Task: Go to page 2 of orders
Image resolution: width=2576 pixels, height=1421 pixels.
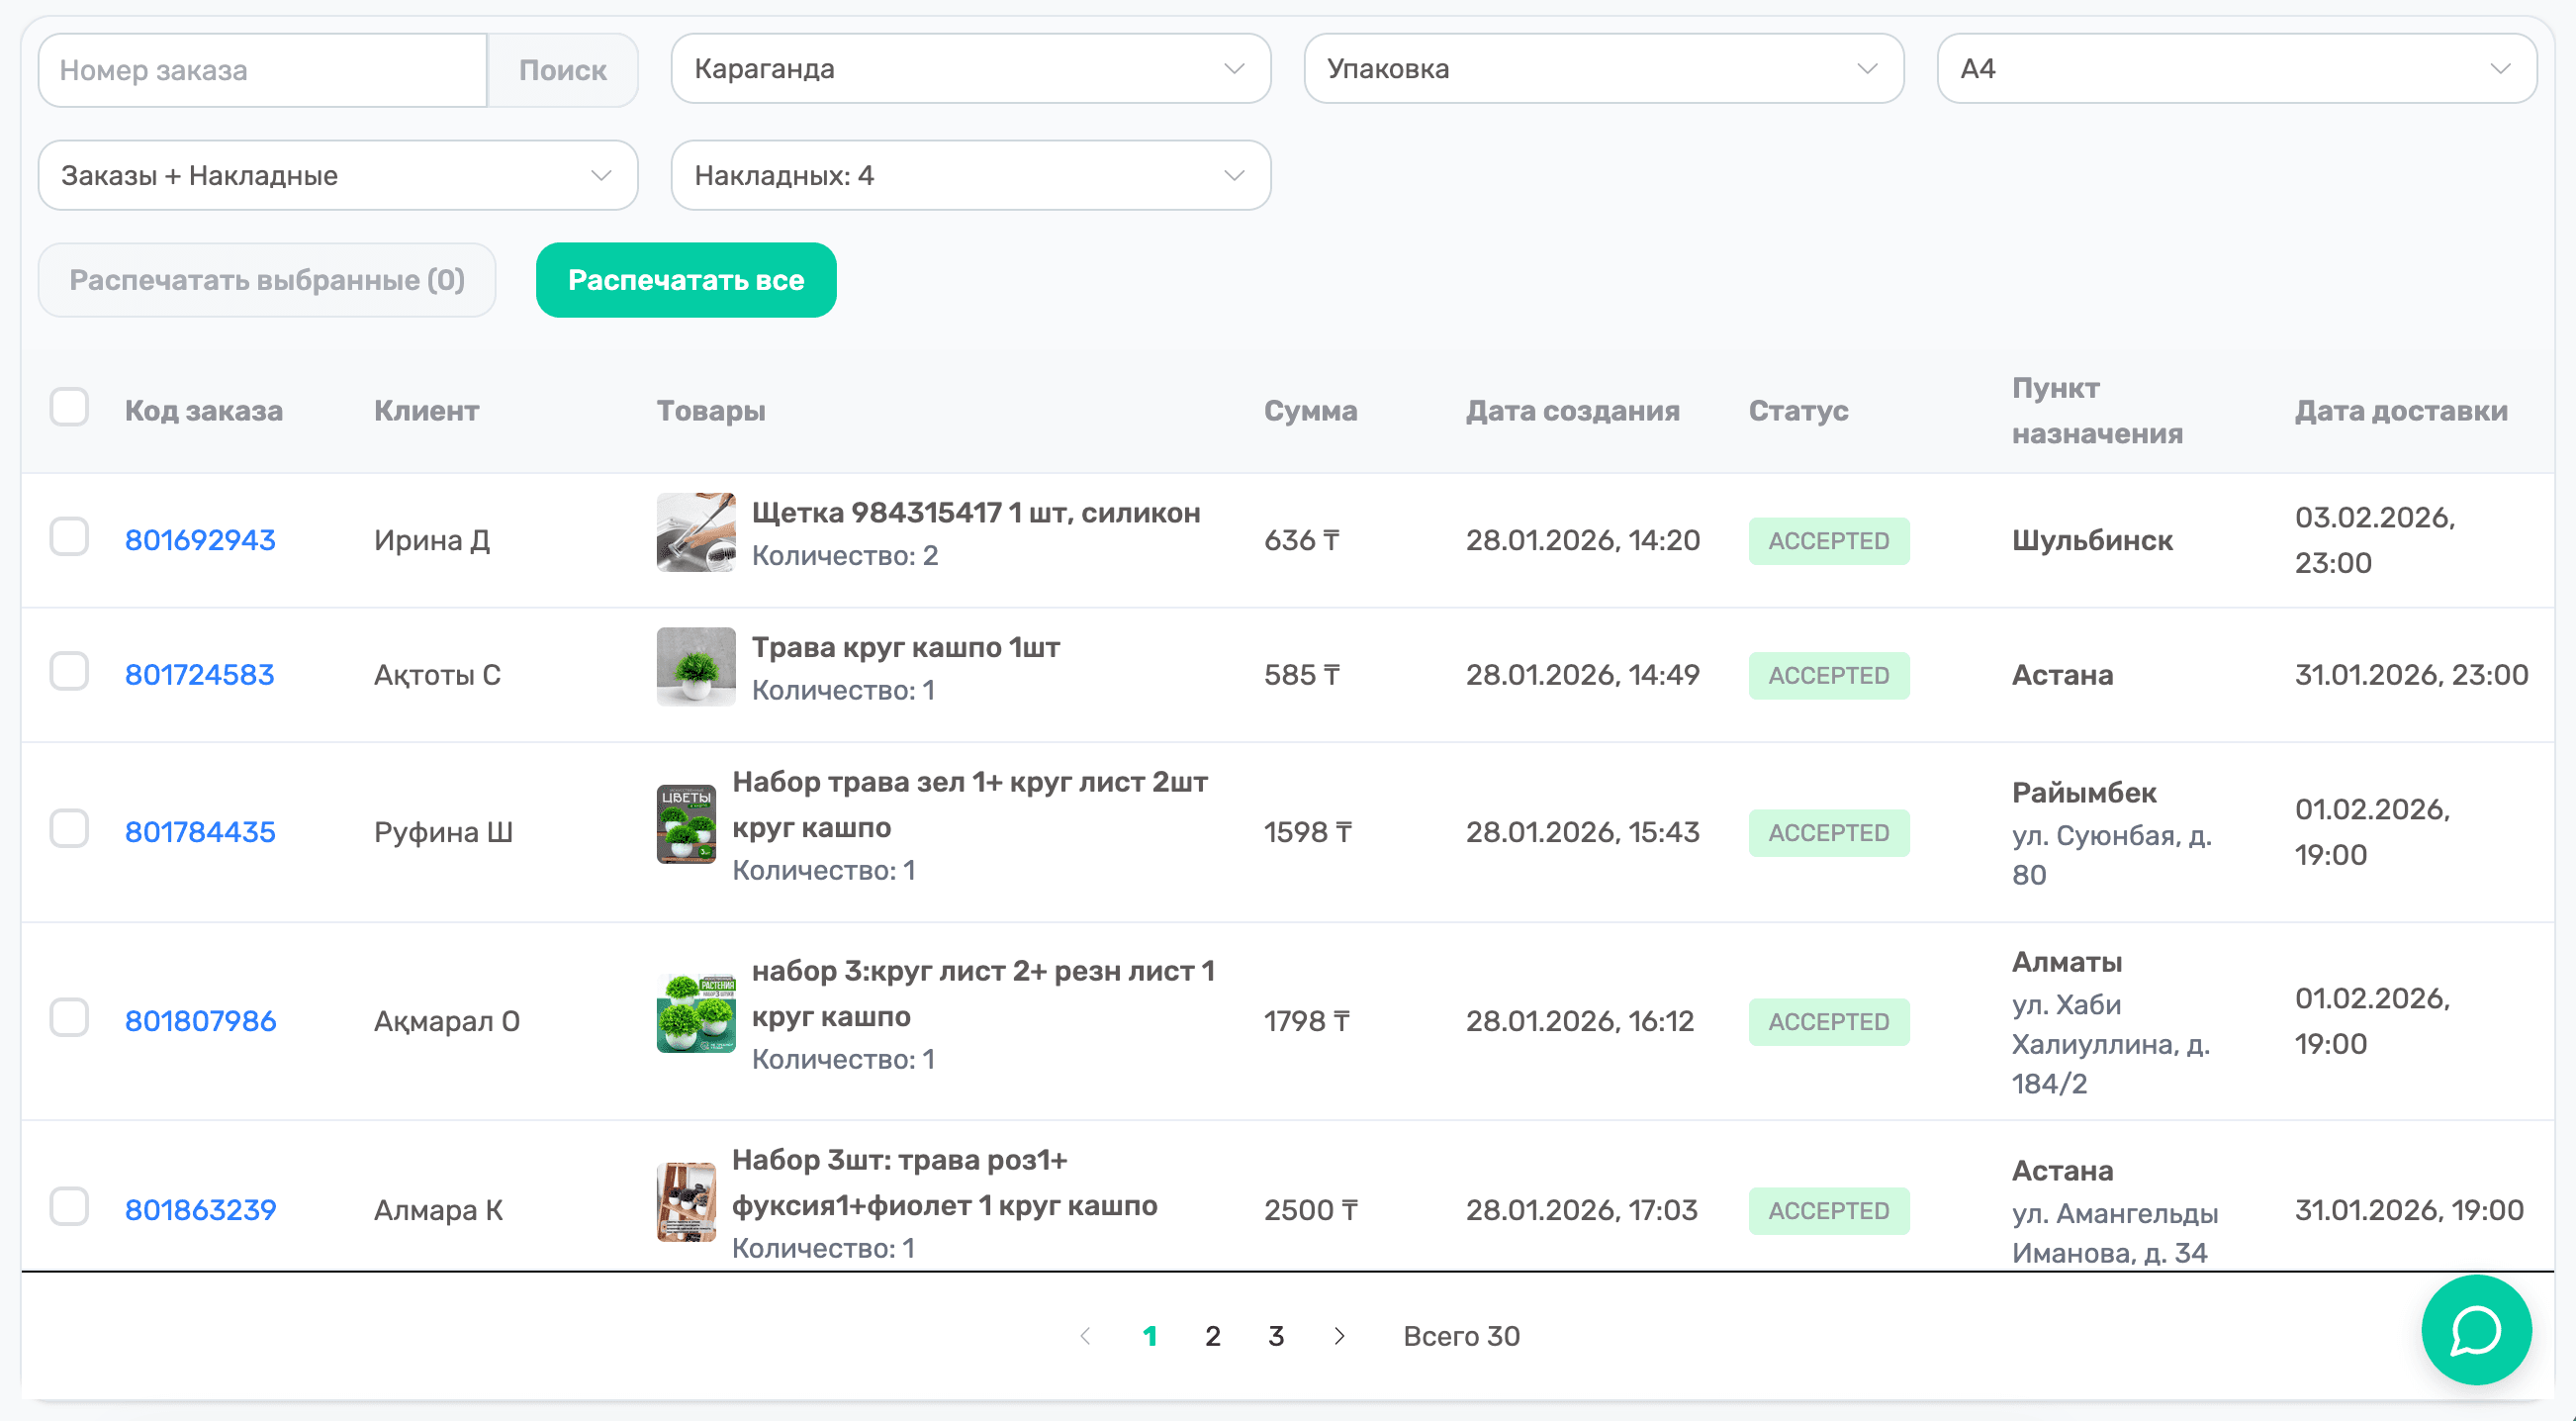Action: click(1212, 1336)
